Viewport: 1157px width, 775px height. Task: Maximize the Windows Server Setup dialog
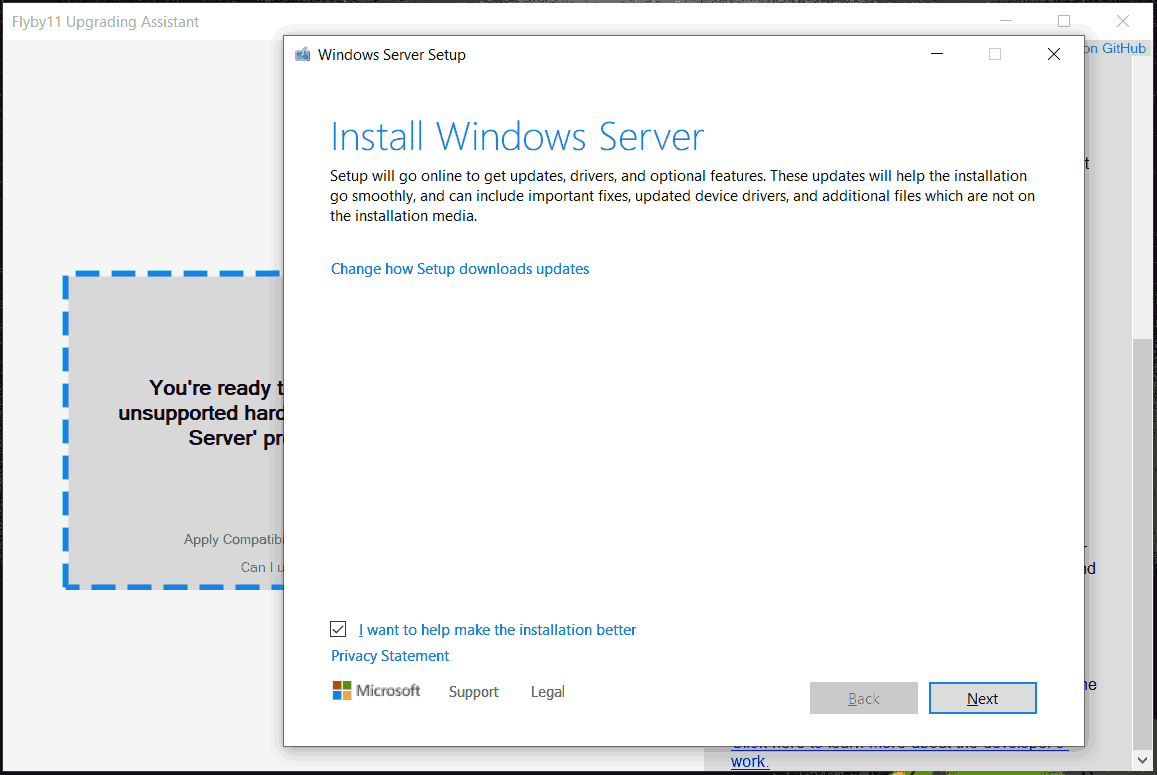tap(994, 54)
